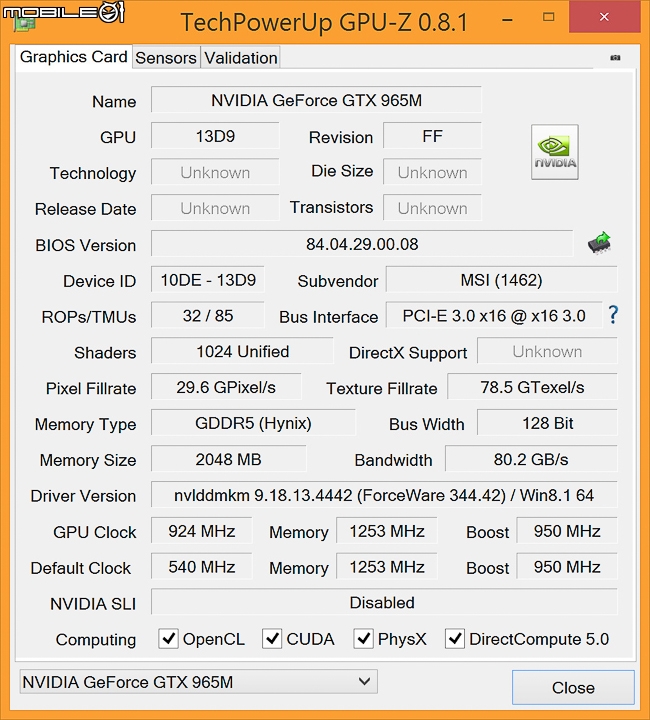
Task: Click the Driver Version field
Action: [384, 495]
